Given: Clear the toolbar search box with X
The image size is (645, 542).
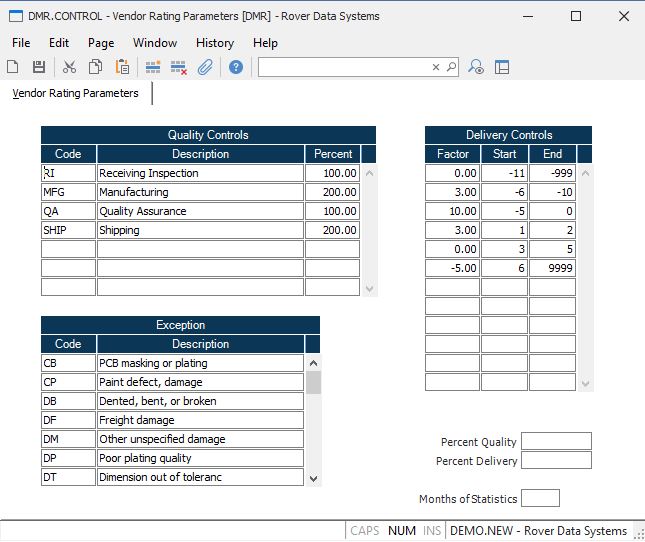Looking at the screenshot, I should coord(436,67).
